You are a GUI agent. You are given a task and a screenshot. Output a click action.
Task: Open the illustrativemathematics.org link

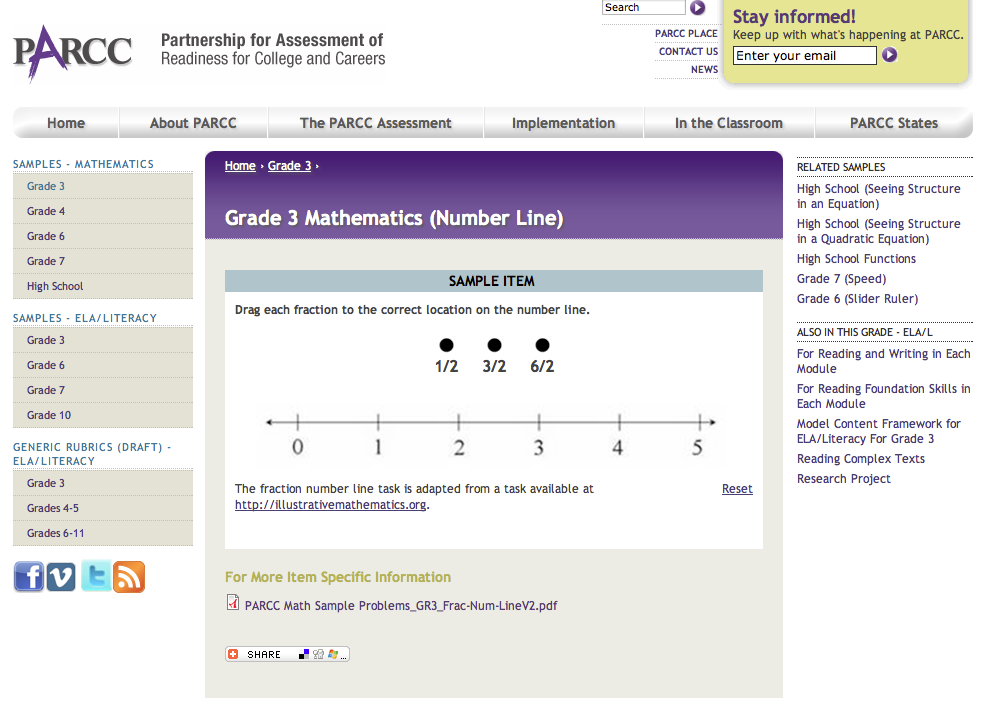tap(330, 505)
